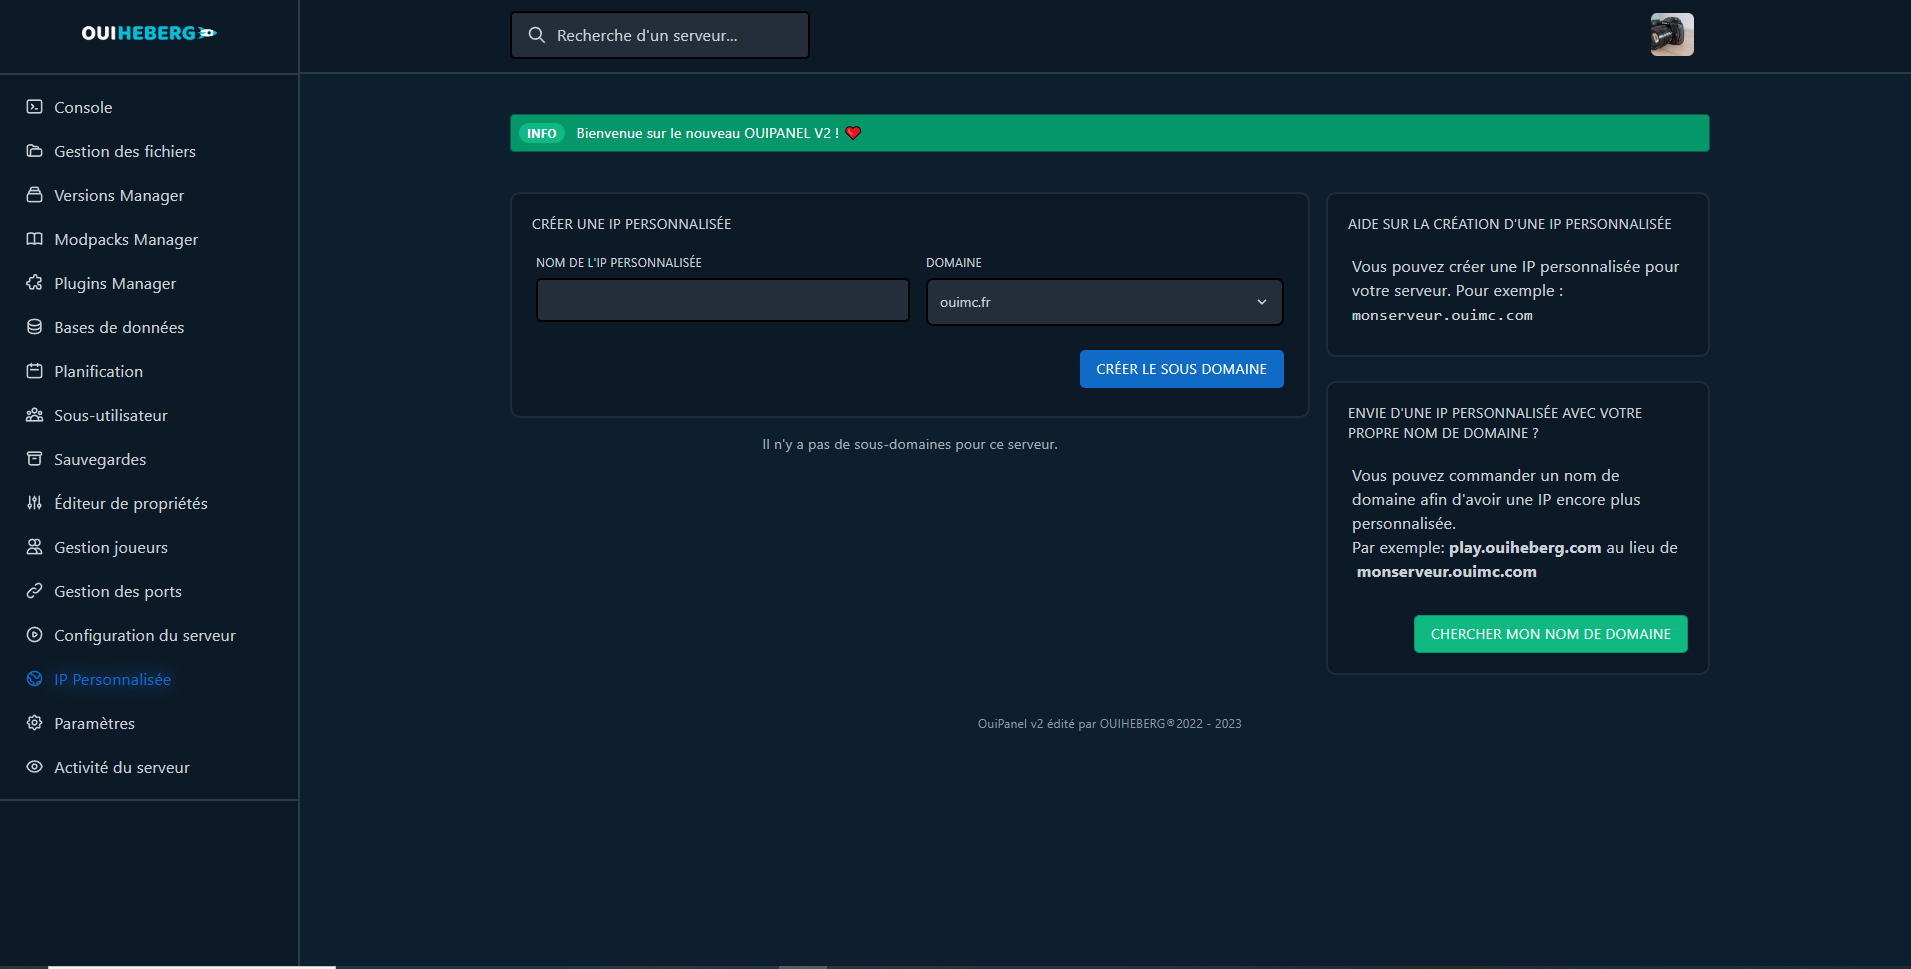The image size is (1911, 969).
Task: Click Créer le sous domaine button
Action: [x=1181, y=369]
